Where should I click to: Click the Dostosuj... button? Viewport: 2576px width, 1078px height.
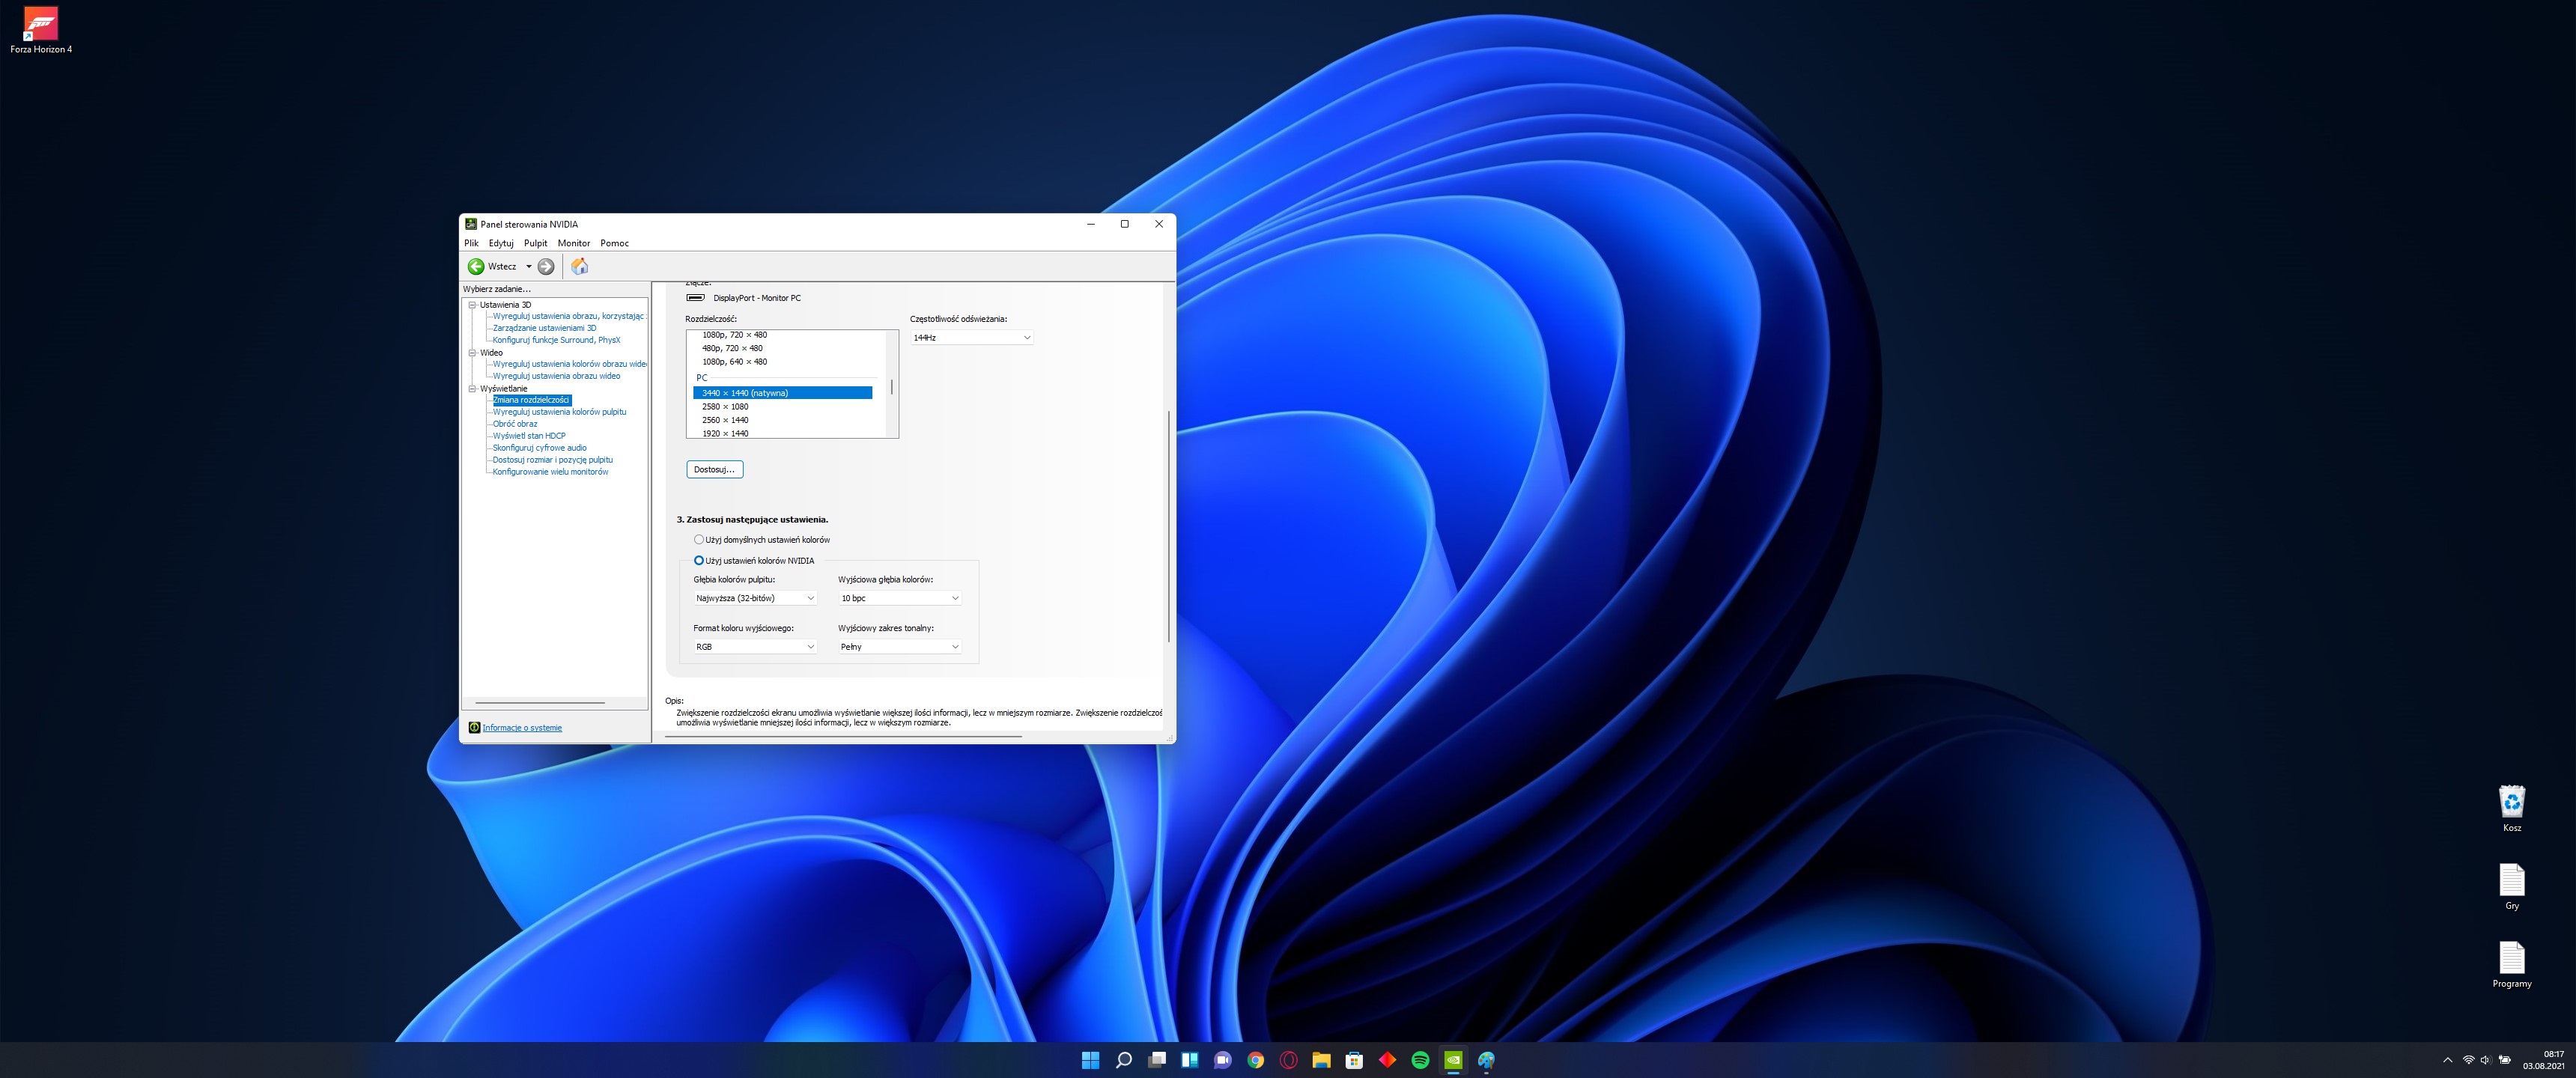pyautogui.click(x=714, y=469)
